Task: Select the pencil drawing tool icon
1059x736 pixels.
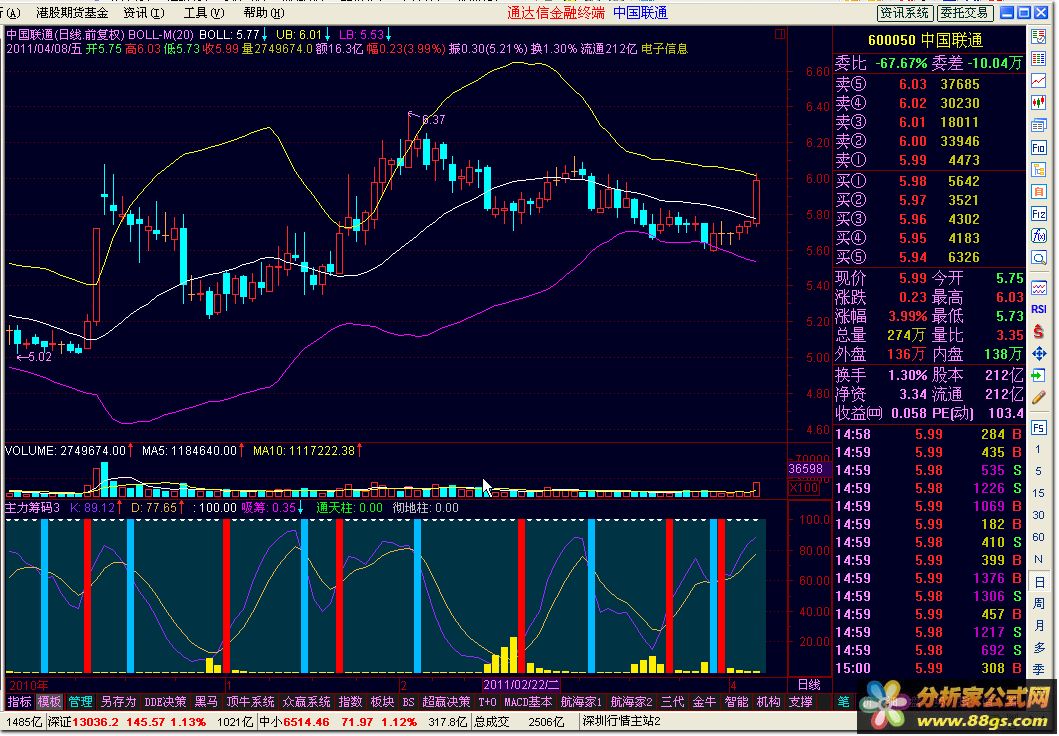Action: (1039, 397)
